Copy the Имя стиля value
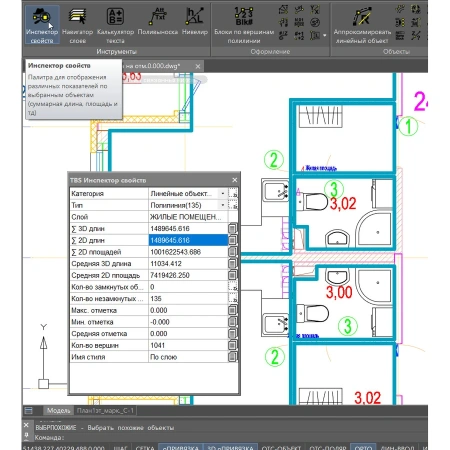Image resolution: width=450 pixels, height=450 pixels. click(x=233, y=357)
